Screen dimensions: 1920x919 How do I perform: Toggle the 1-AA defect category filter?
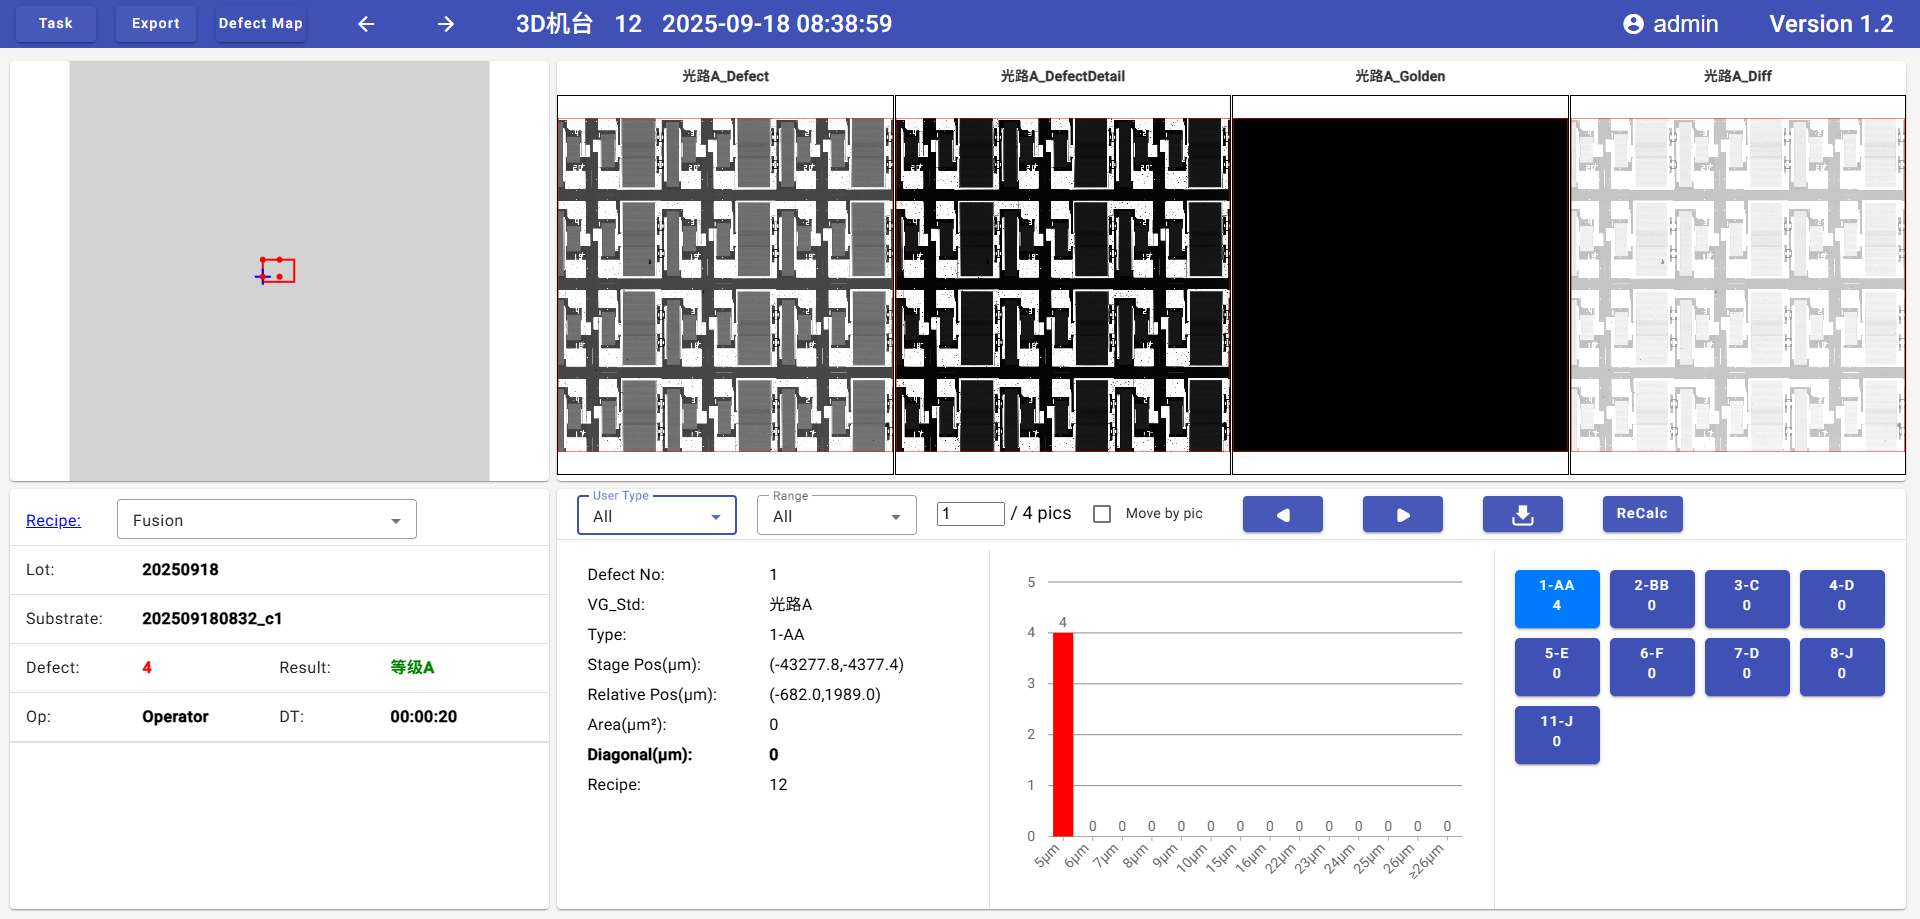(x=1556, y=597)
